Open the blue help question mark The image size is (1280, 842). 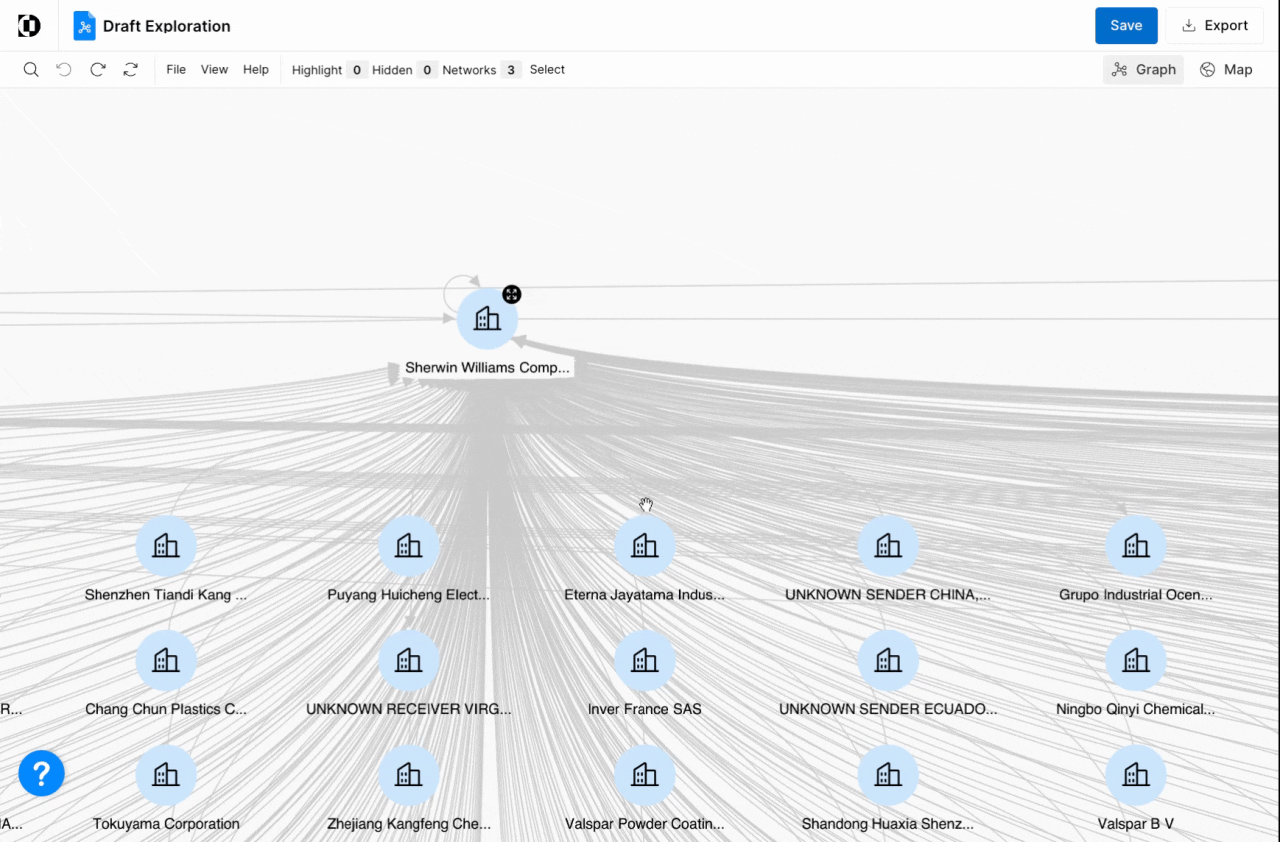(41, 773)
